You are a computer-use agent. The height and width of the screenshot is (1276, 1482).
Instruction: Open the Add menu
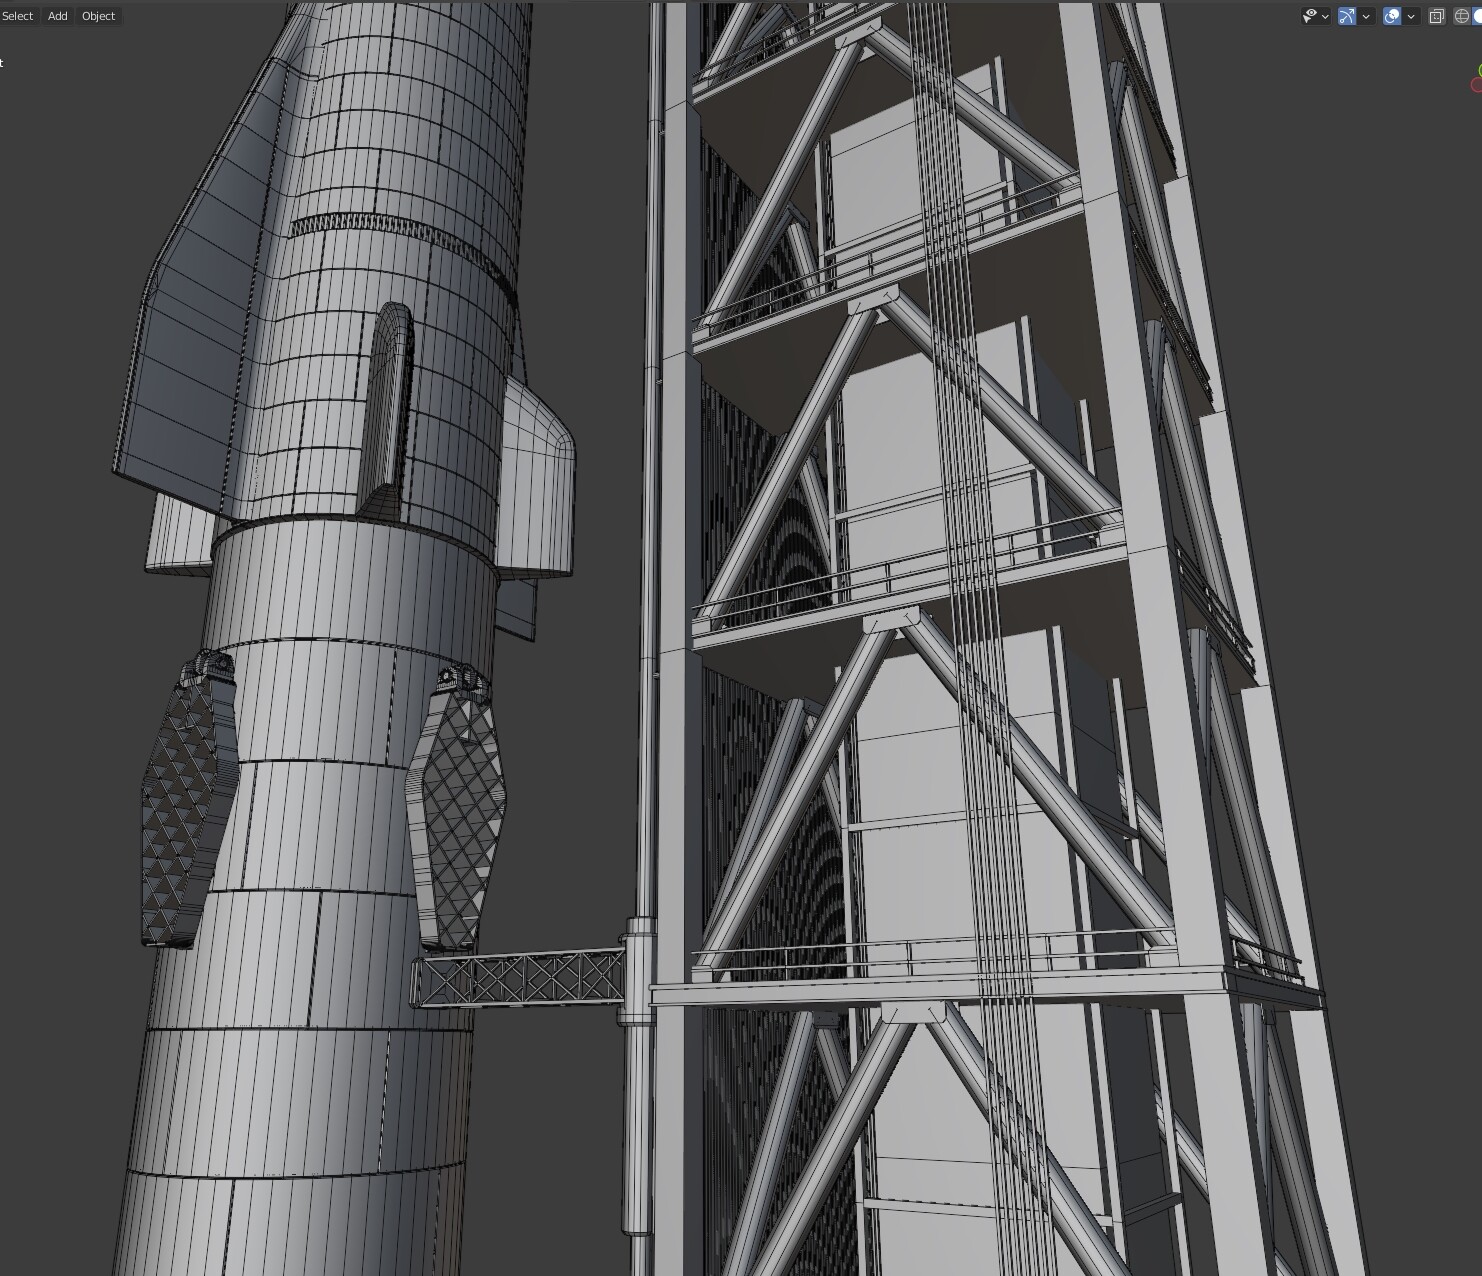click(x=56, y=15)
